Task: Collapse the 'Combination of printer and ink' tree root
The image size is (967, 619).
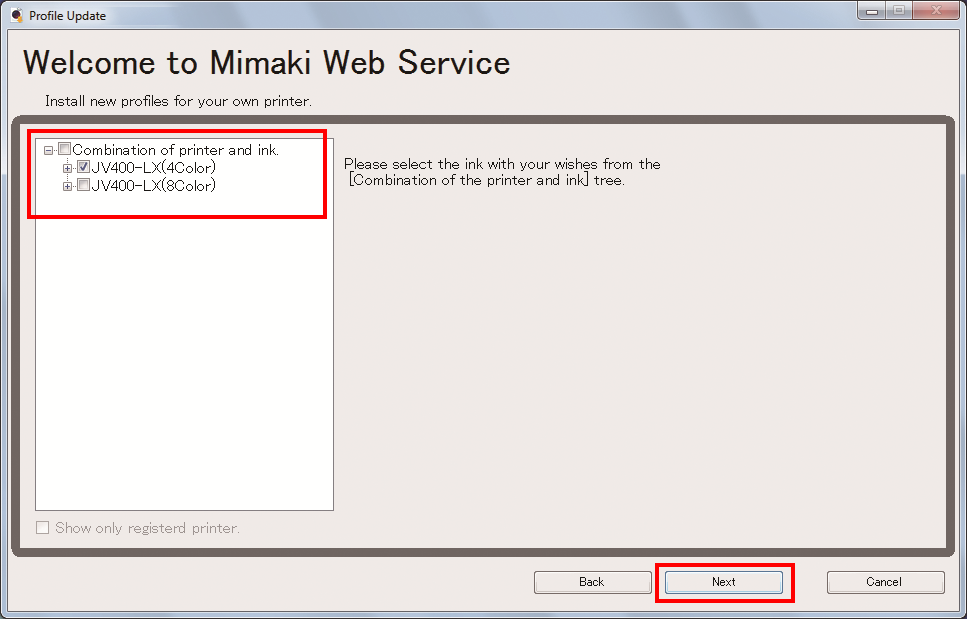Action: point(48,150)
